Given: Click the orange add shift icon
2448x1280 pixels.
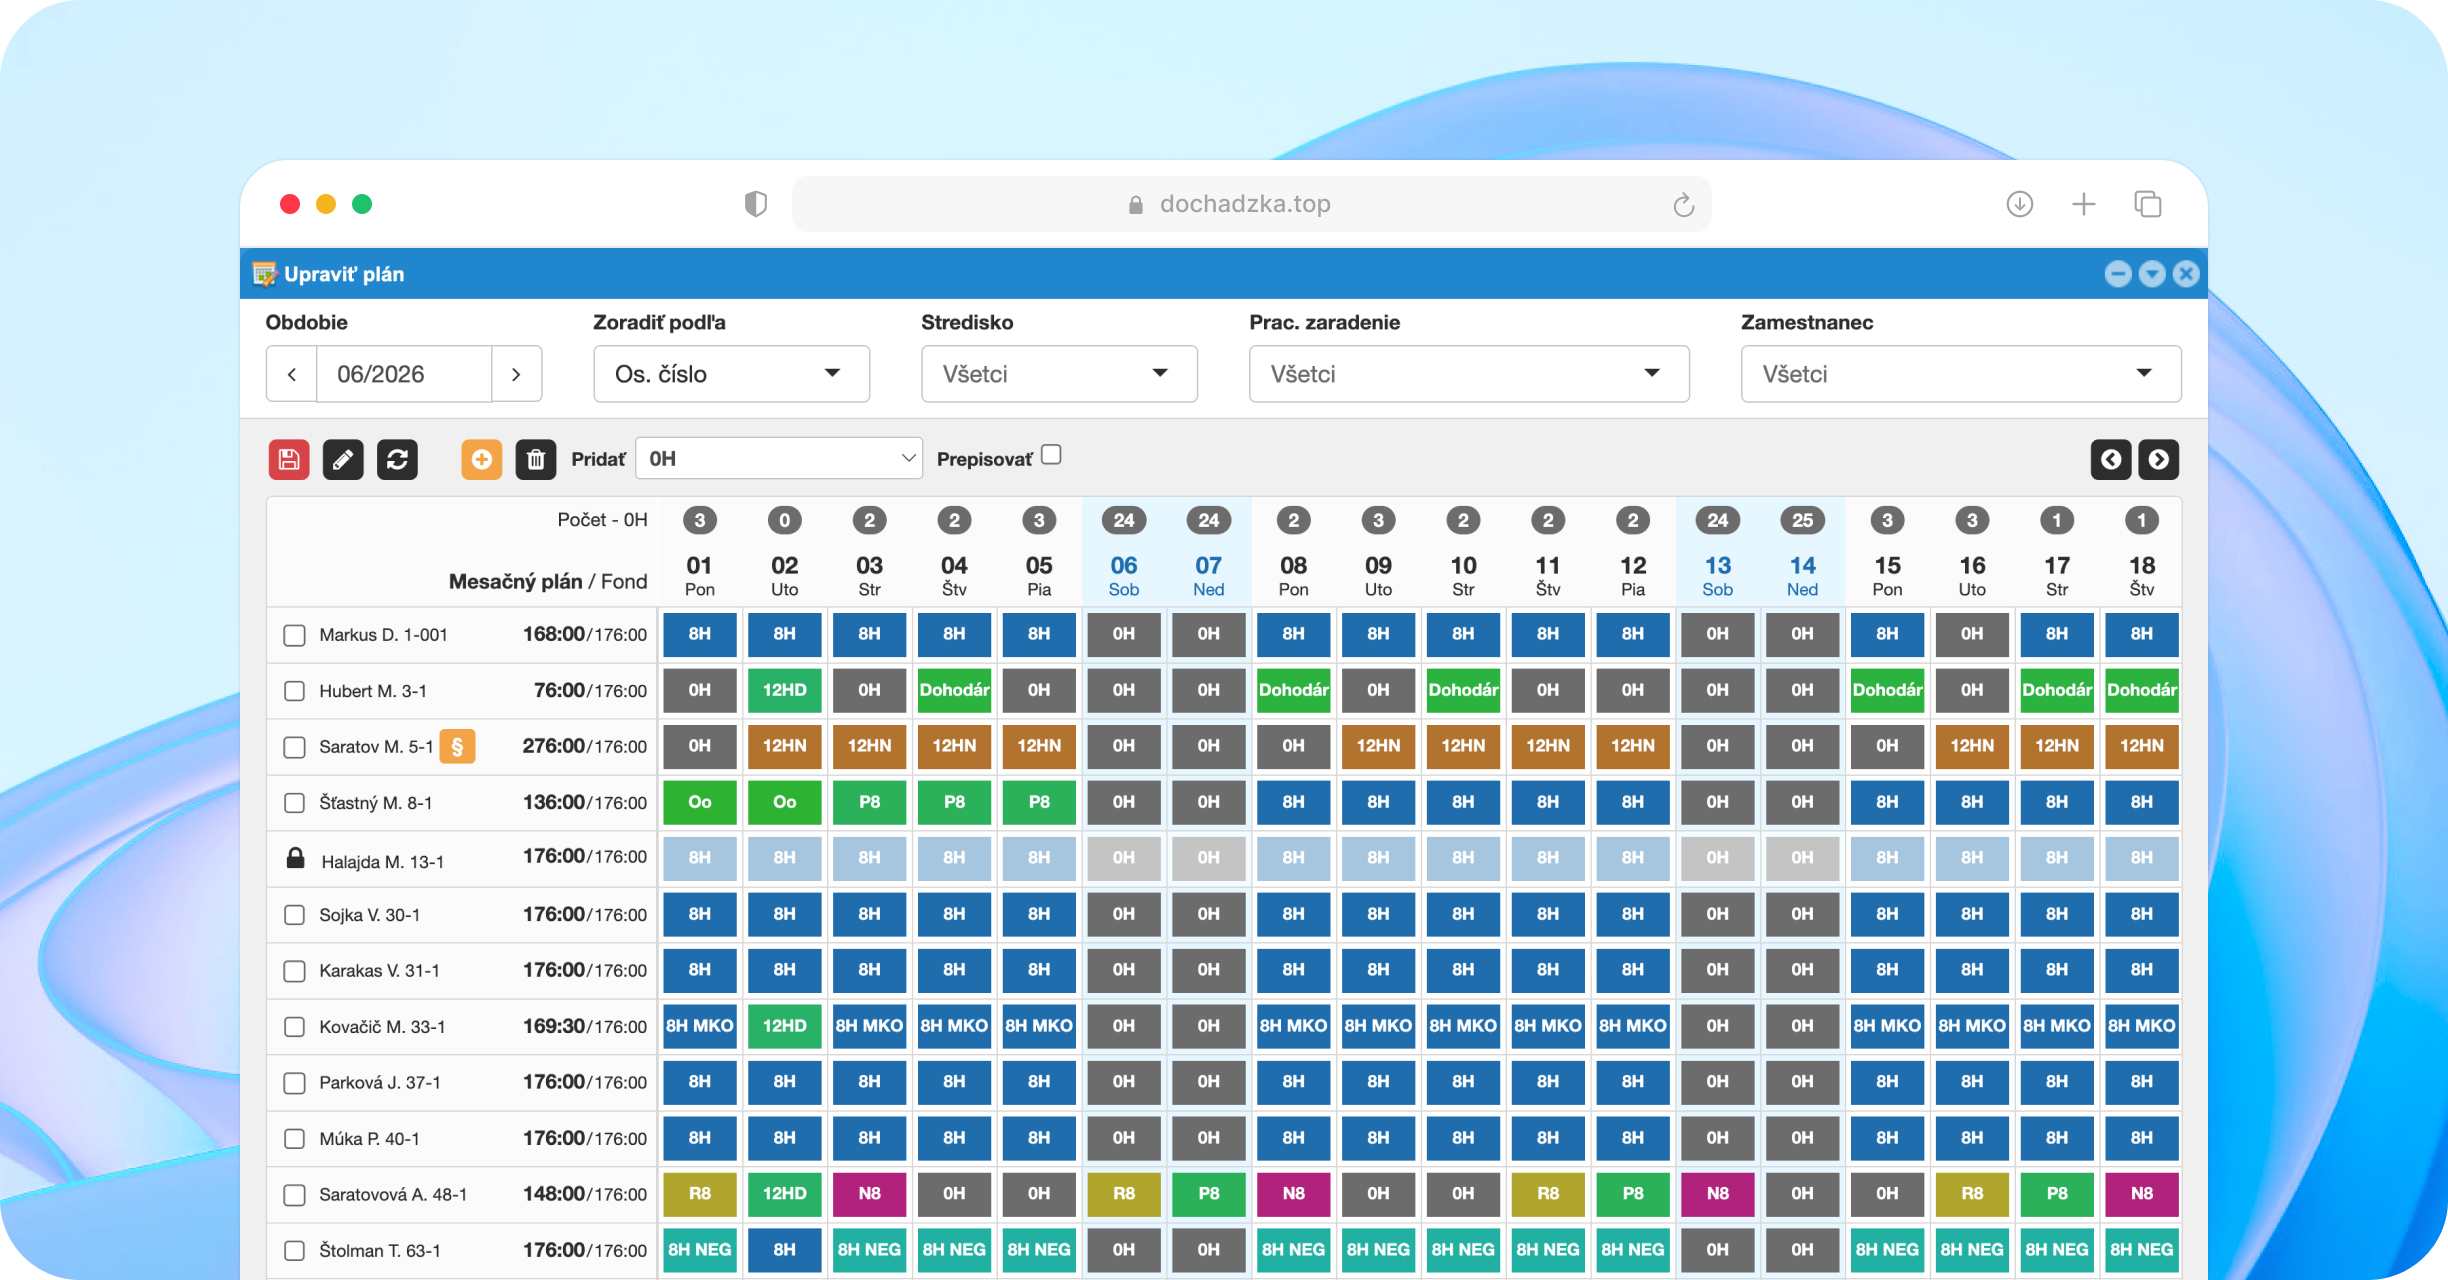Looking at the screenshot, I should (482, 459).
